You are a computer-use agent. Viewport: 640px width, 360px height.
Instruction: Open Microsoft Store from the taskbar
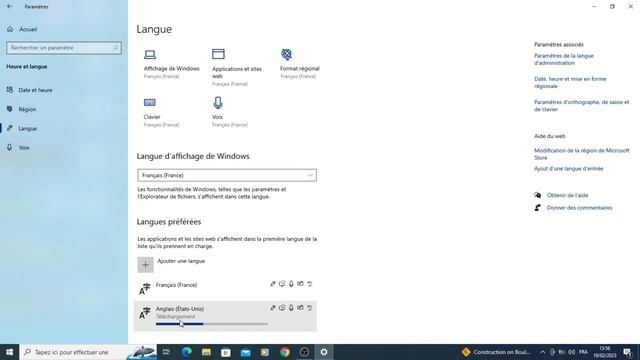tap(226, 352)
